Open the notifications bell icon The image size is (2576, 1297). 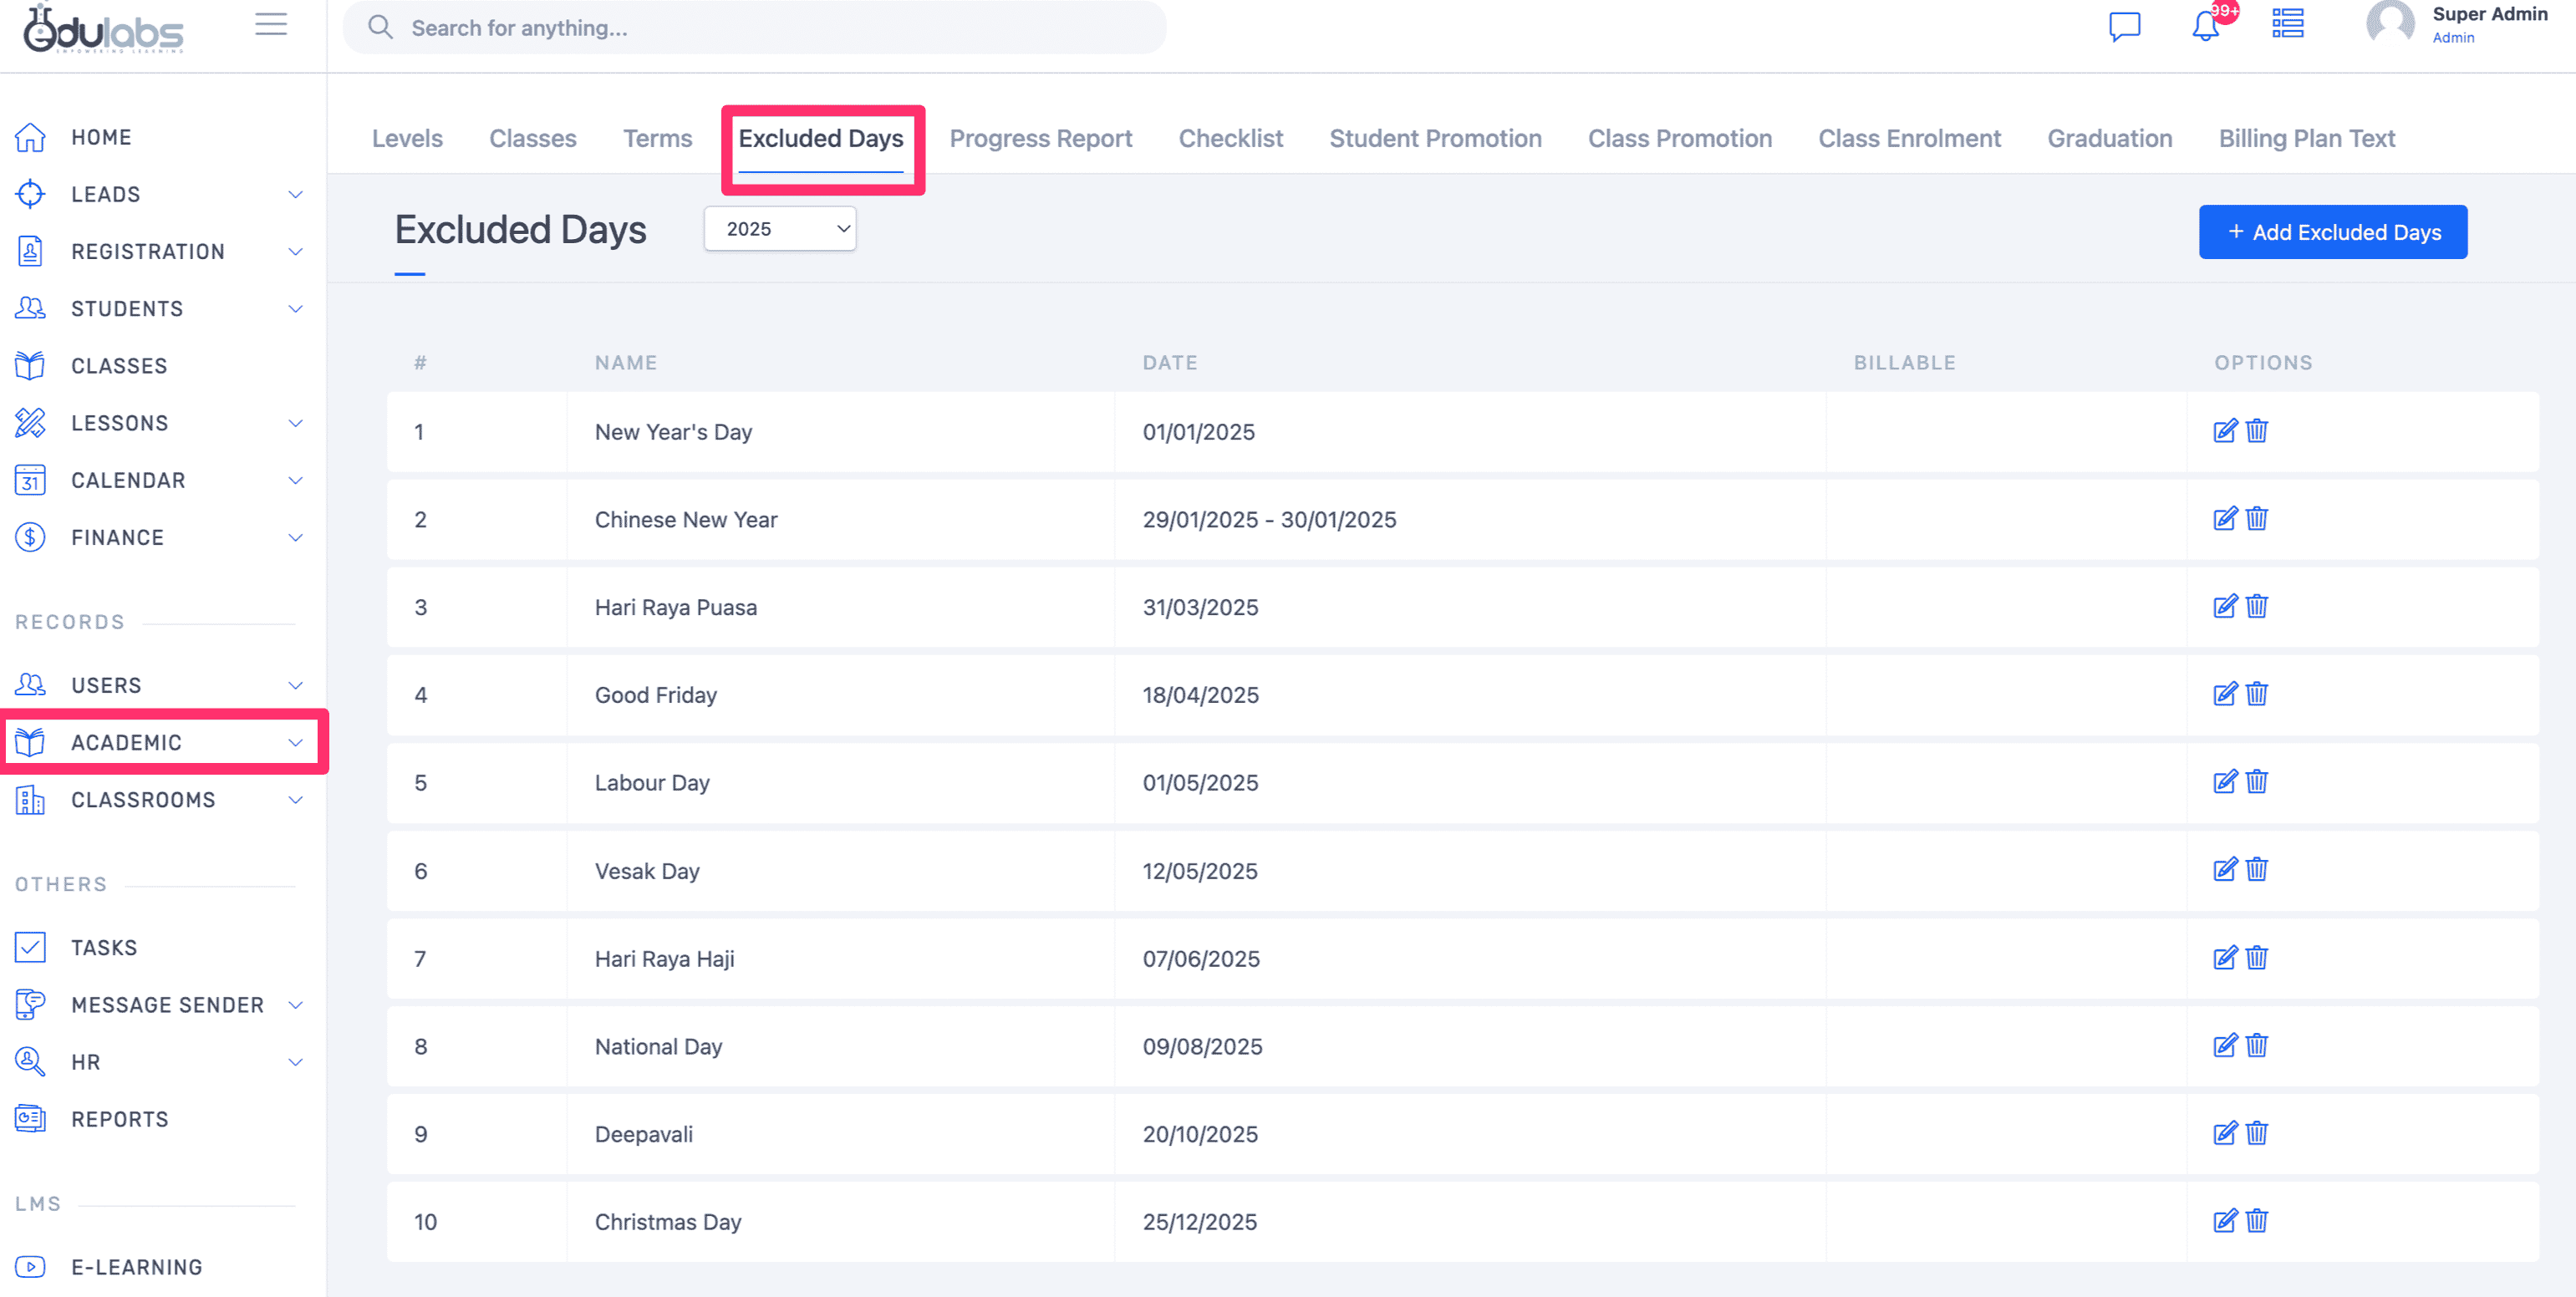coord(2205,27)
